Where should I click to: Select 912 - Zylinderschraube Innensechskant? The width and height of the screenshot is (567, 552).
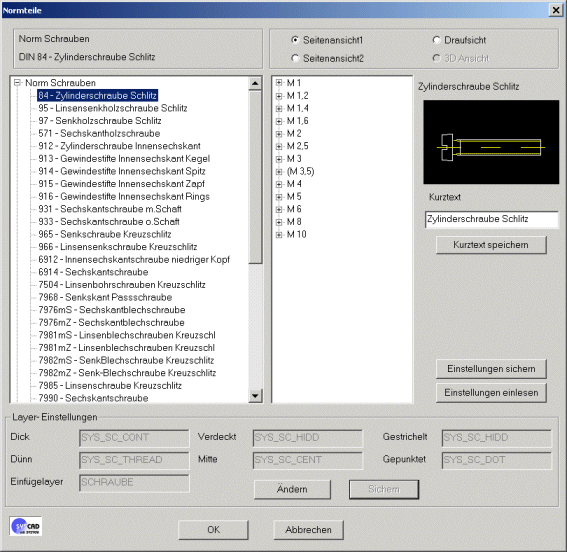pos(119,146)
